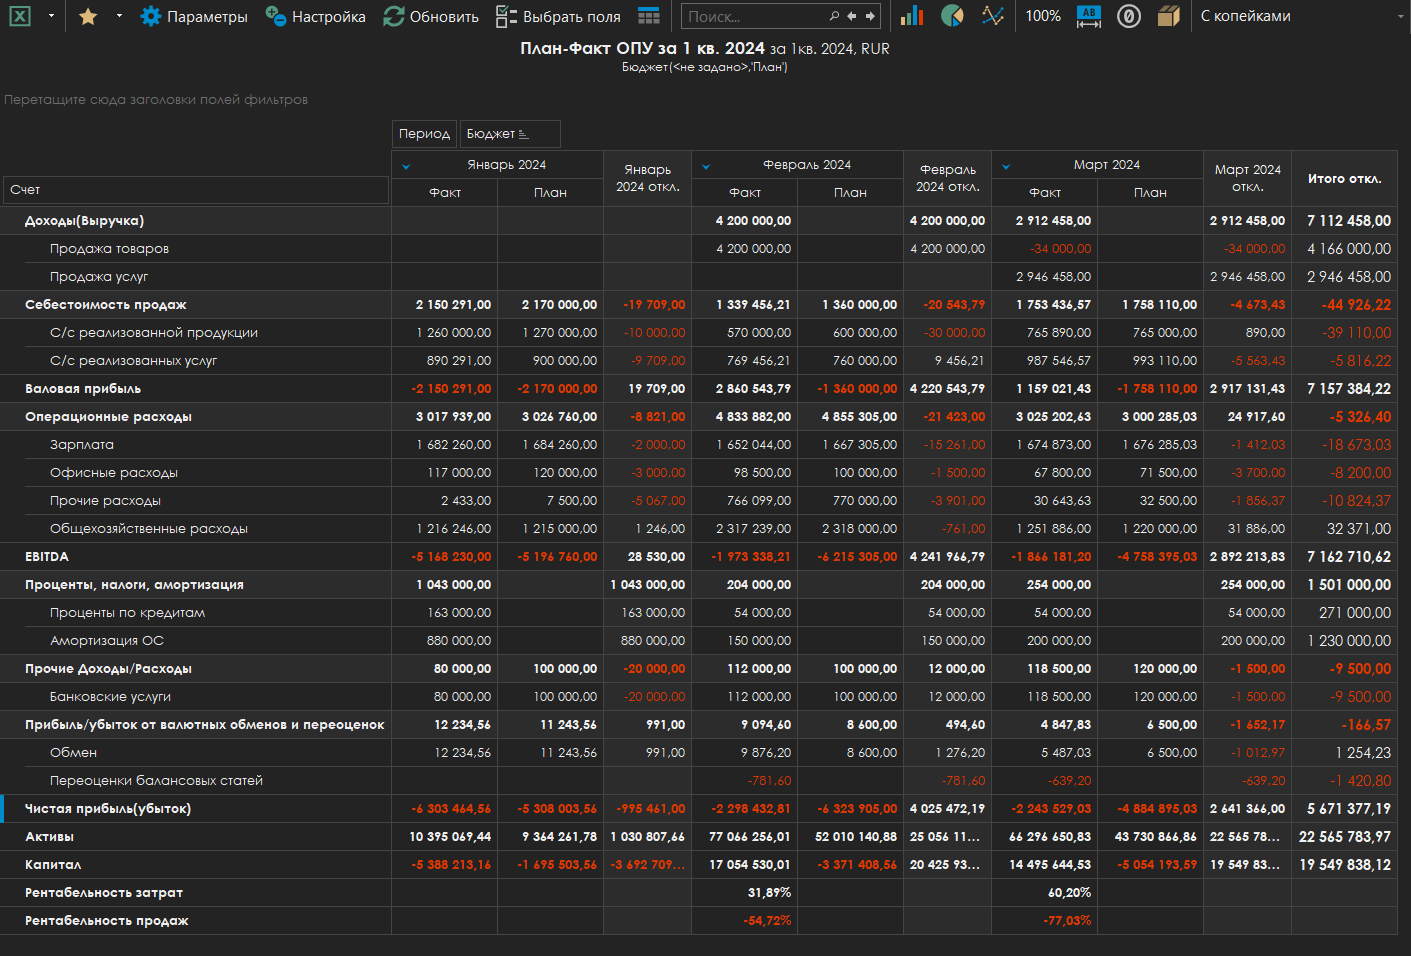
Task: Click Выбрать поля to choose fields
Action: tap(559, 16)
